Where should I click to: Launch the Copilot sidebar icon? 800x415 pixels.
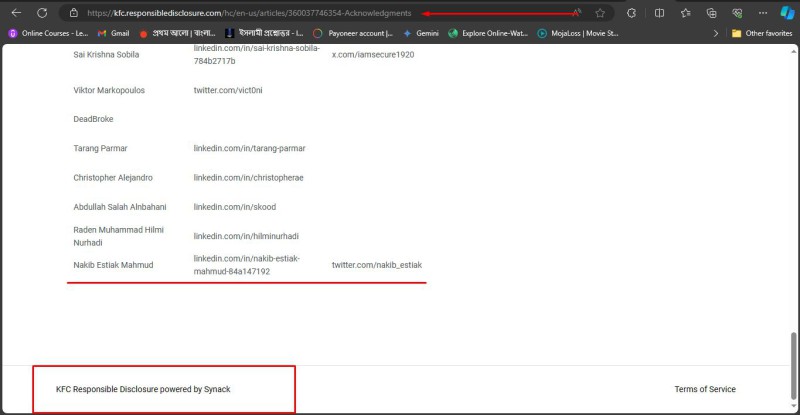[787, 13]
